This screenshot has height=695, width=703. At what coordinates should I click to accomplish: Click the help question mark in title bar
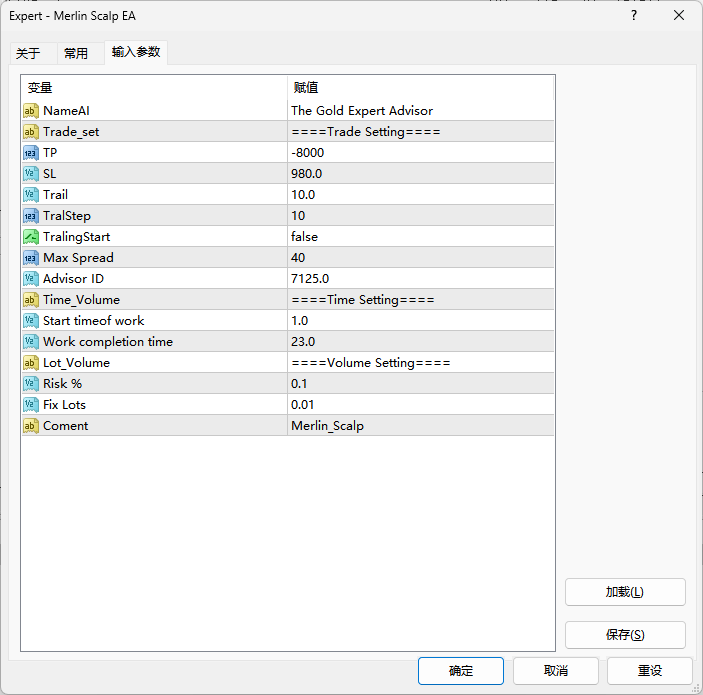pyautogui.click(x=633, y=15)
